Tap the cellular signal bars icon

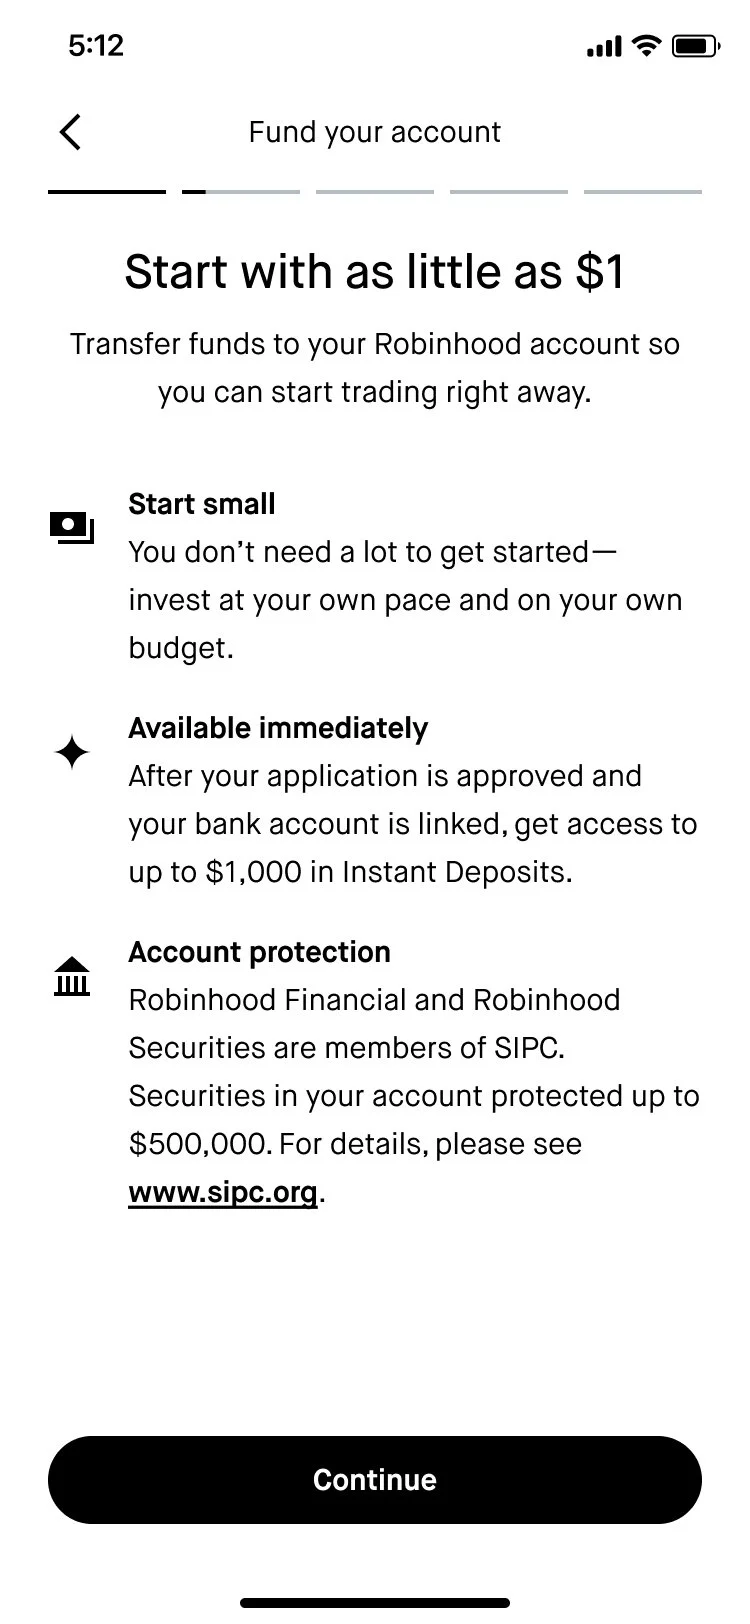click(604, 47)
